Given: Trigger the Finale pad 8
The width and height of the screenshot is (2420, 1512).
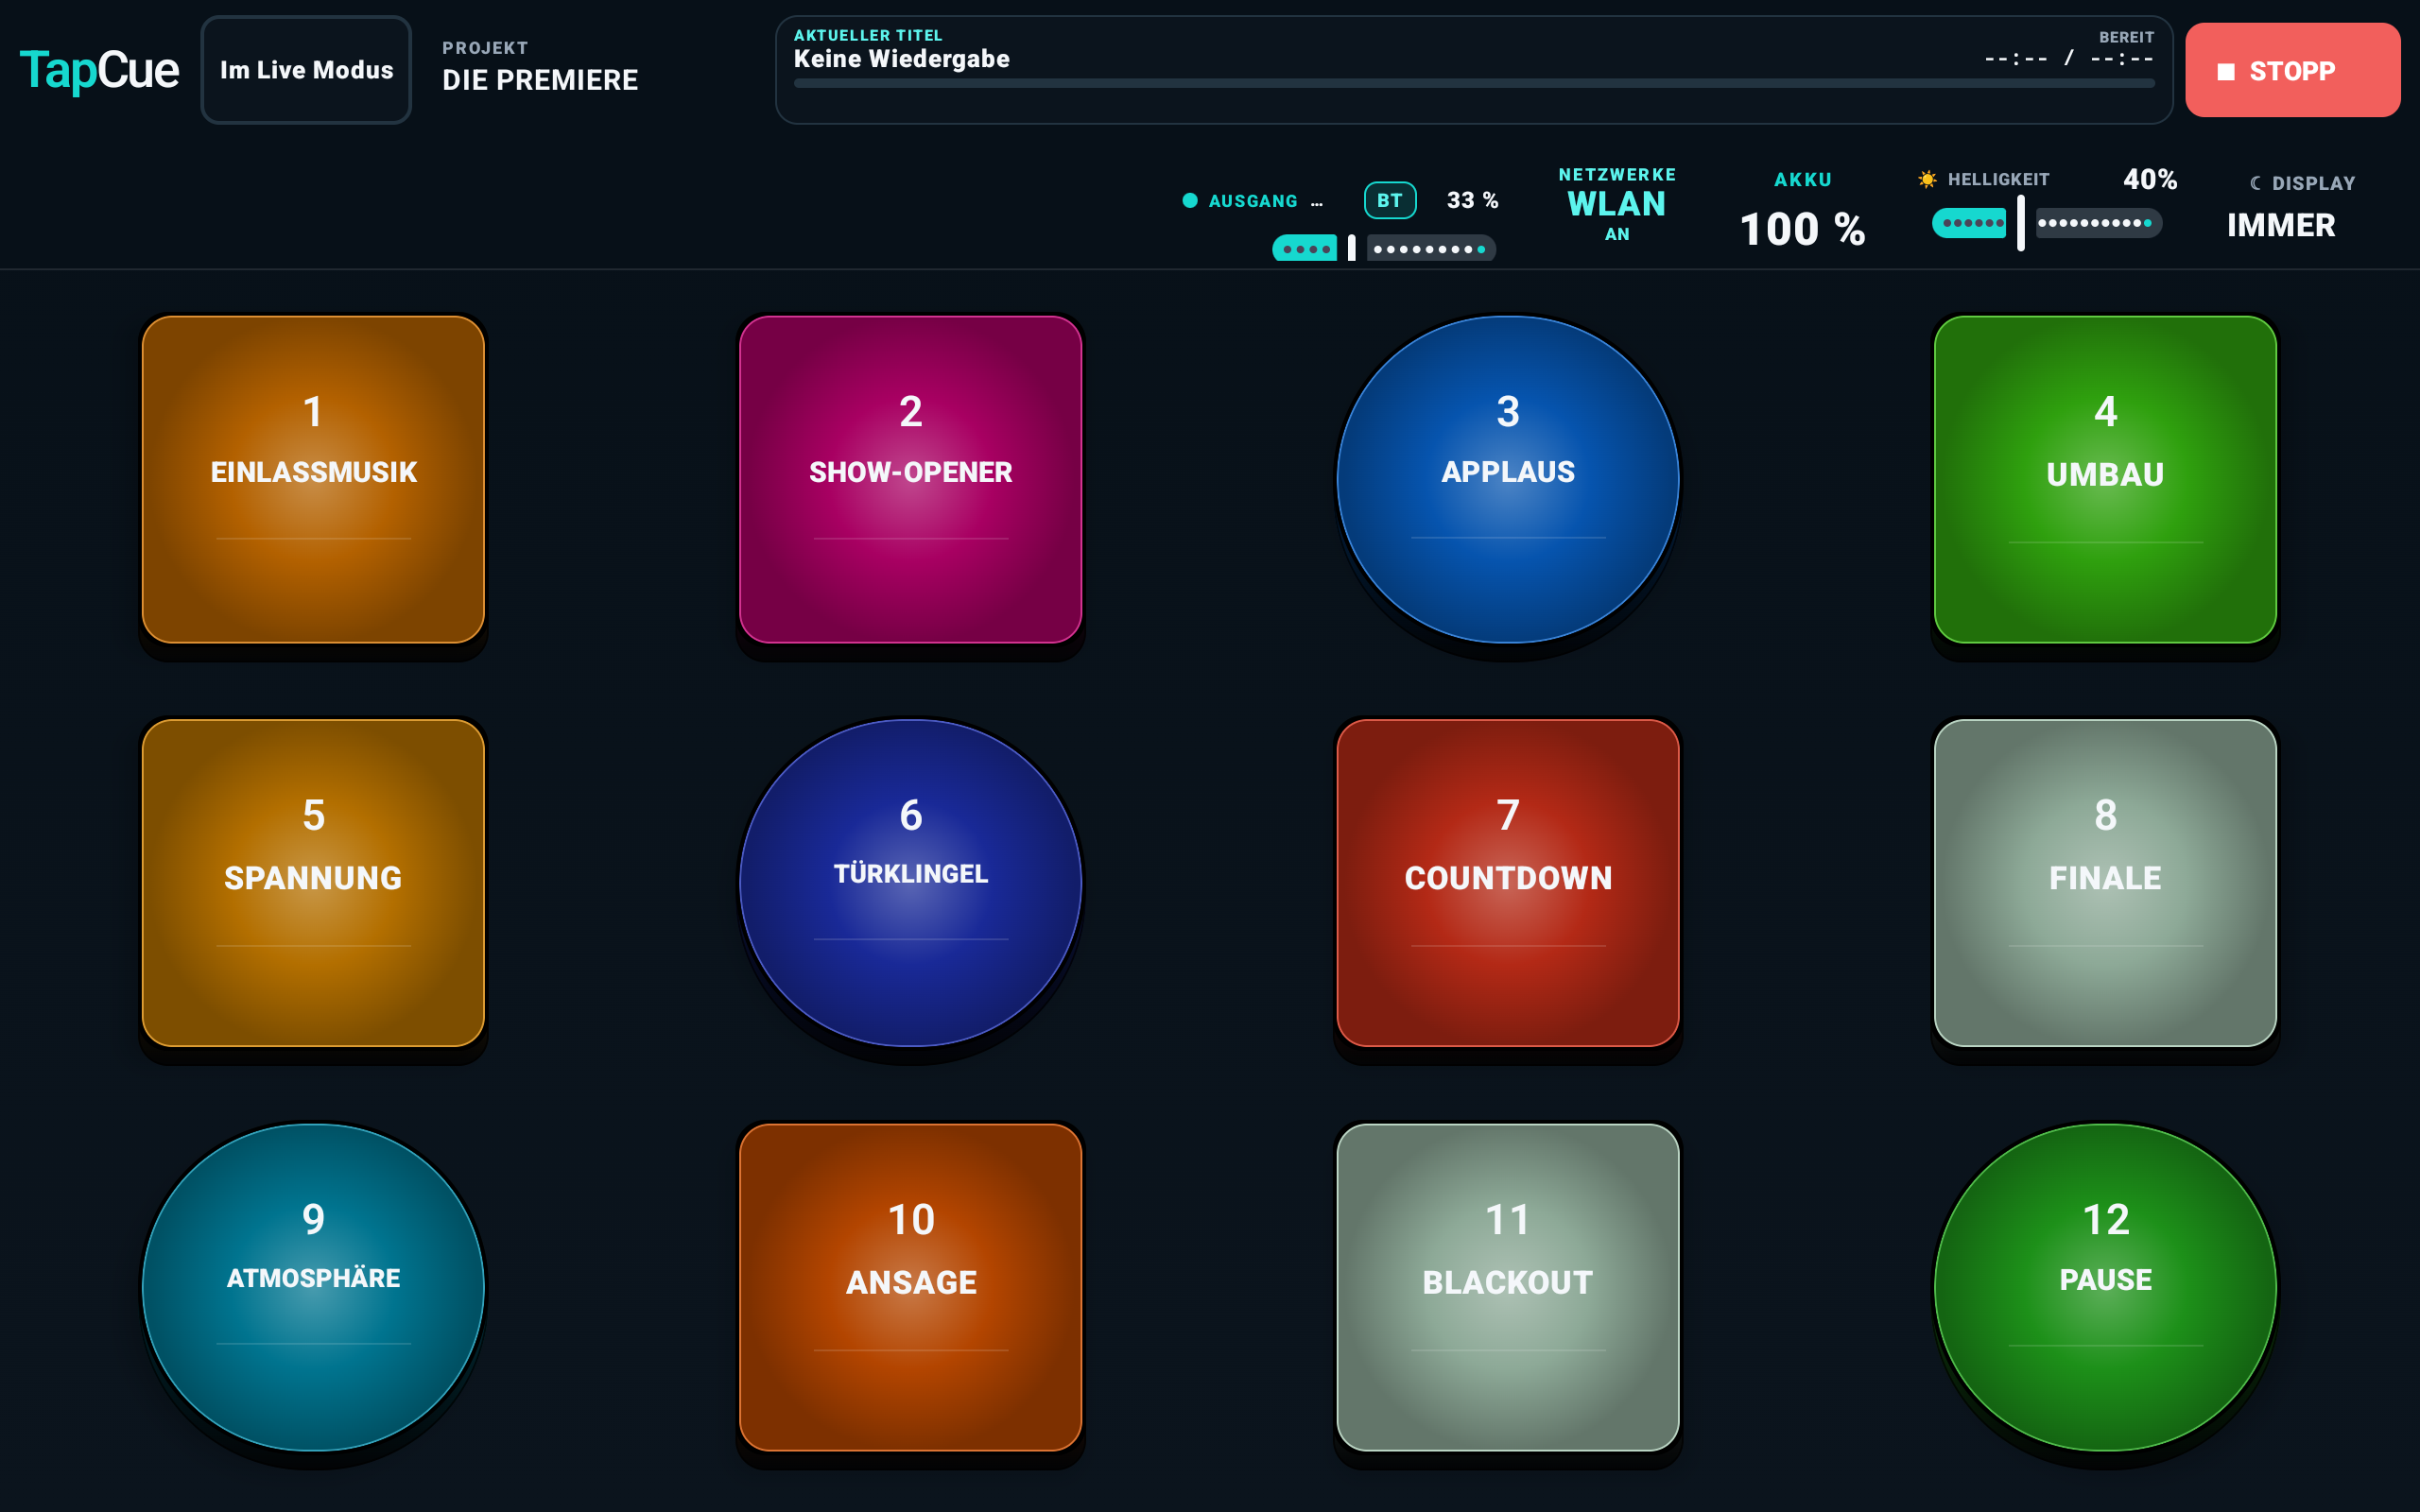Looking at the screenshot, I should click(x=2105, y=883).
